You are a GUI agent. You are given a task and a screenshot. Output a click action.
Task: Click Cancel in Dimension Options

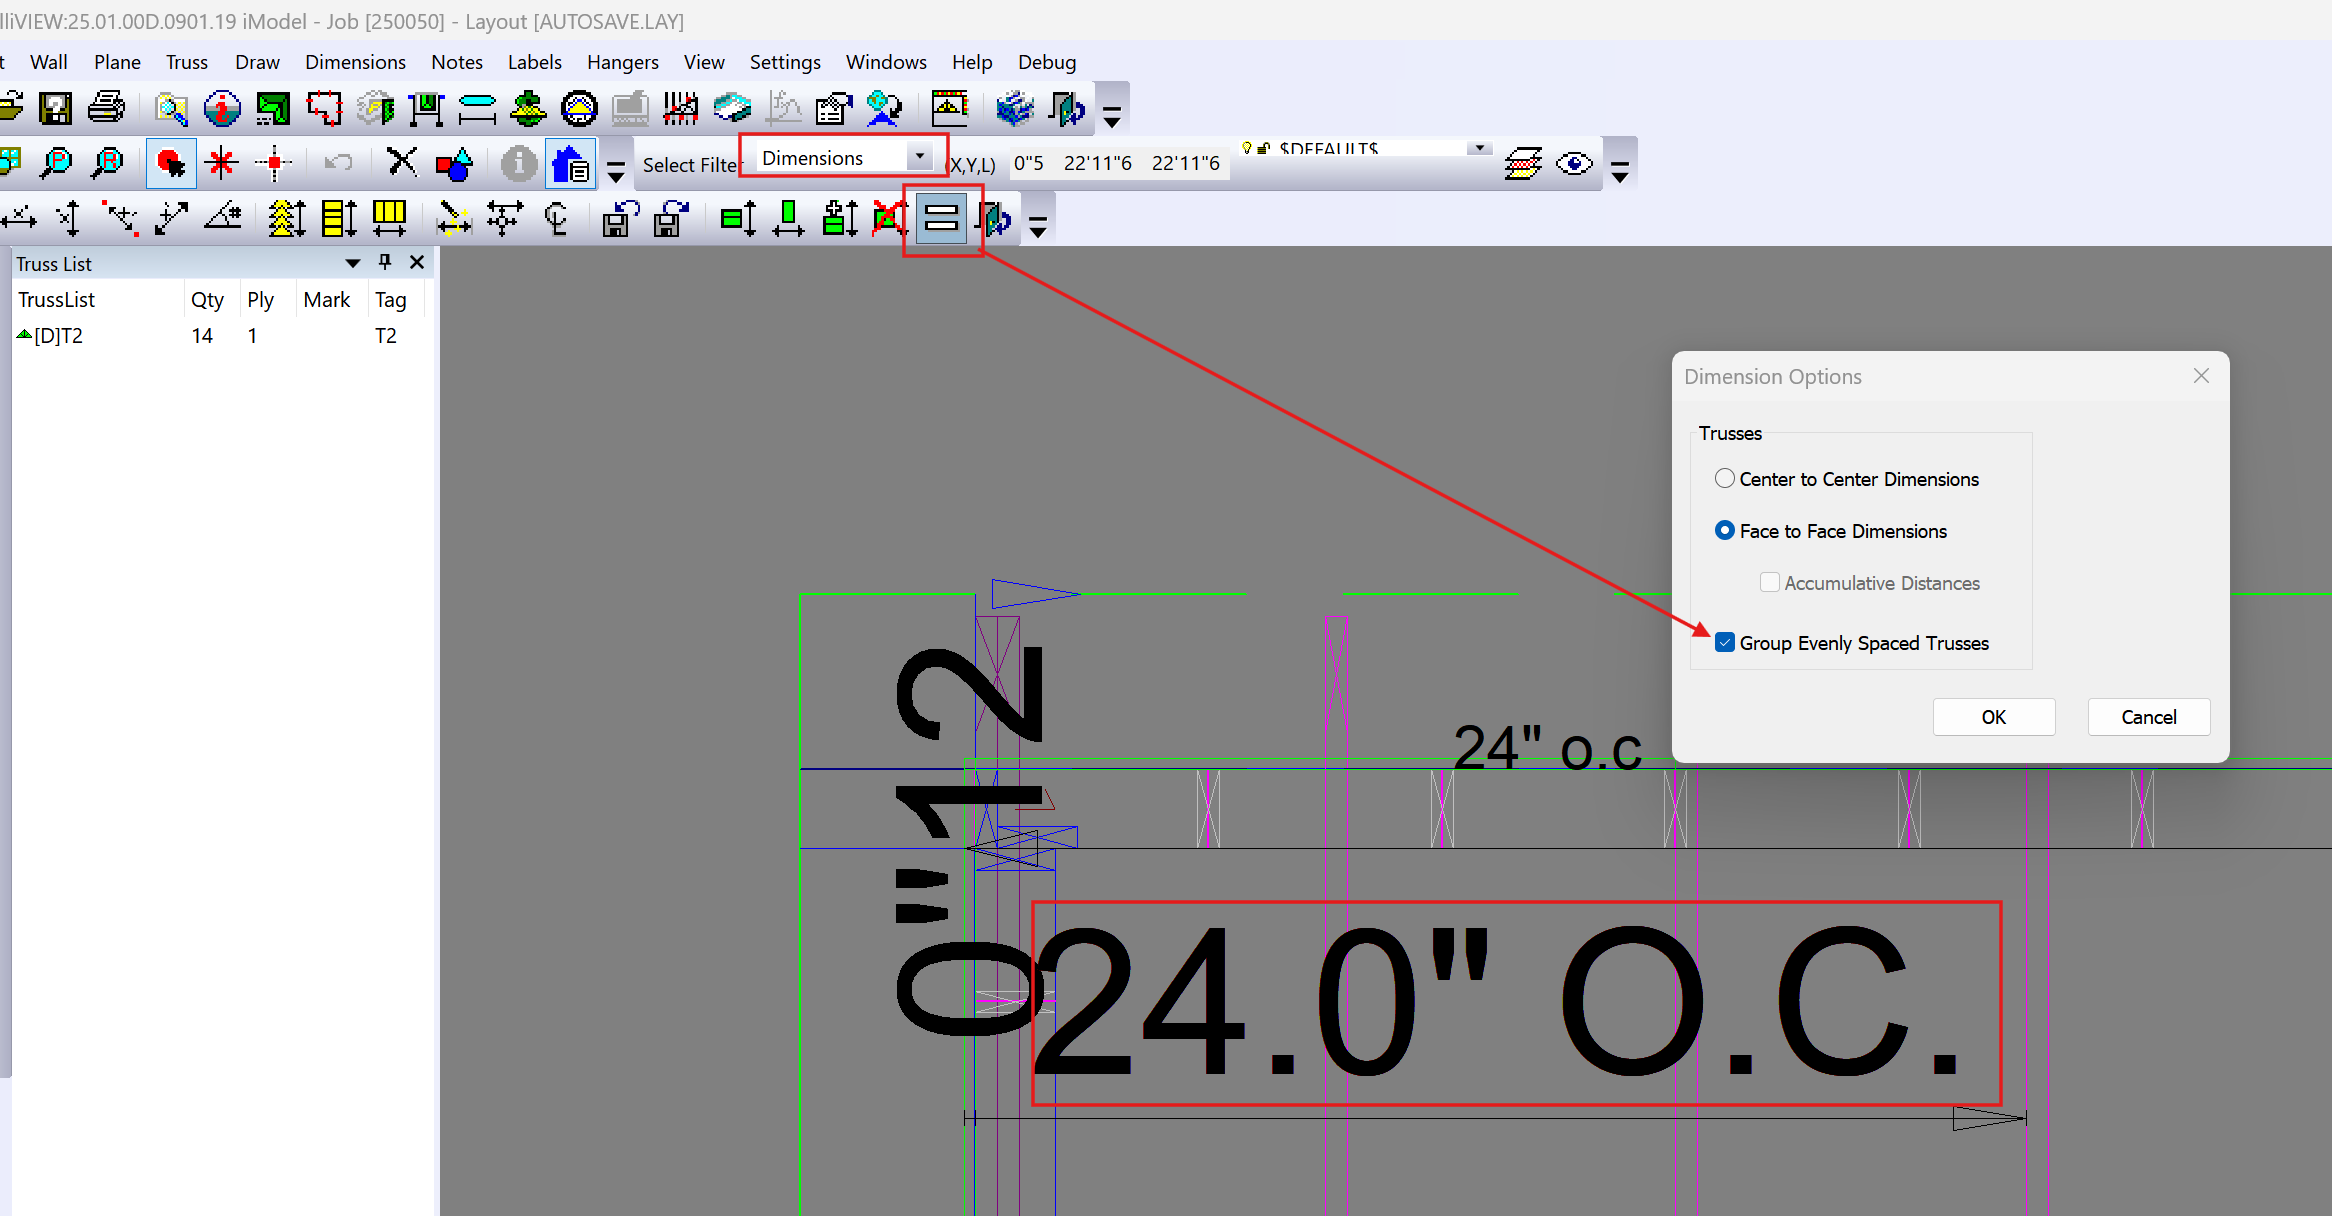2147,717
